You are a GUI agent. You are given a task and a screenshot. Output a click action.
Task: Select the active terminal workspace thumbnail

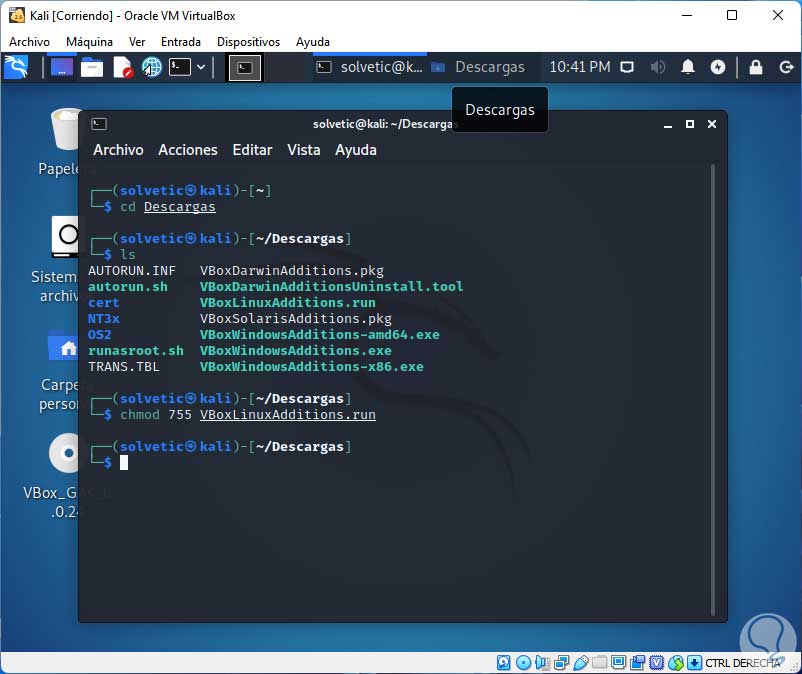pos(244,68)
